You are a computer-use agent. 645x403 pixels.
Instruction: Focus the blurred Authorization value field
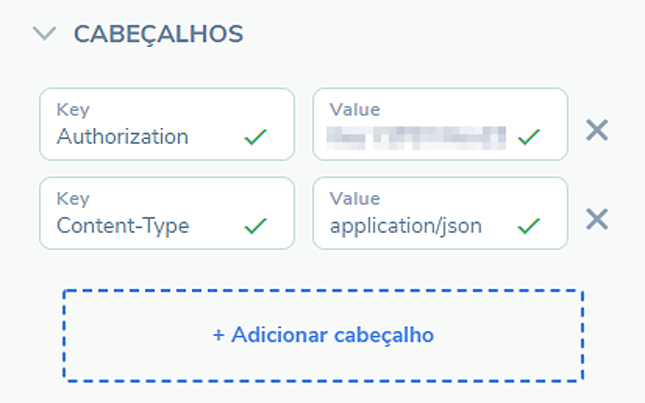pyautogui.click(x=418, y=137)
